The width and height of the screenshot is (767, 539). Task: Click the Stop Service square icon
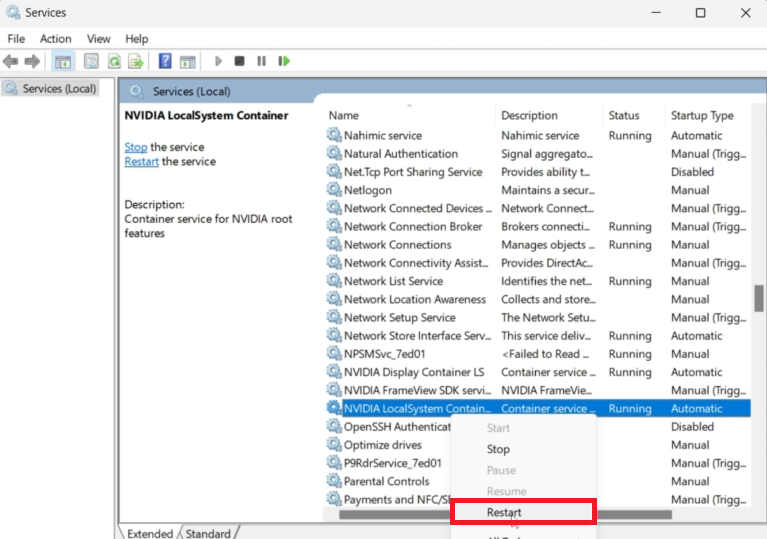tap(240, 61)
